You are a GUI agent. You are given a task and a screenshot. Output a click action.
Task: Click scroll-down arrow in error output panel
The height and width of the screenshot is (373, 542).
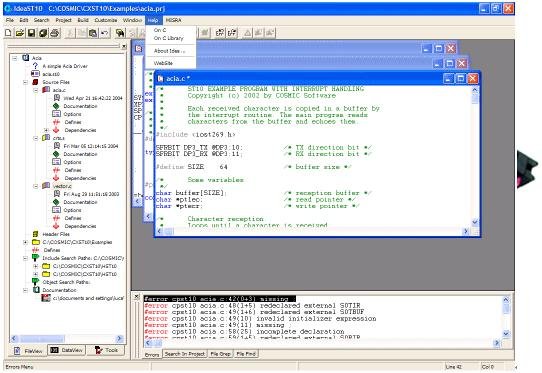coord(506,334)
